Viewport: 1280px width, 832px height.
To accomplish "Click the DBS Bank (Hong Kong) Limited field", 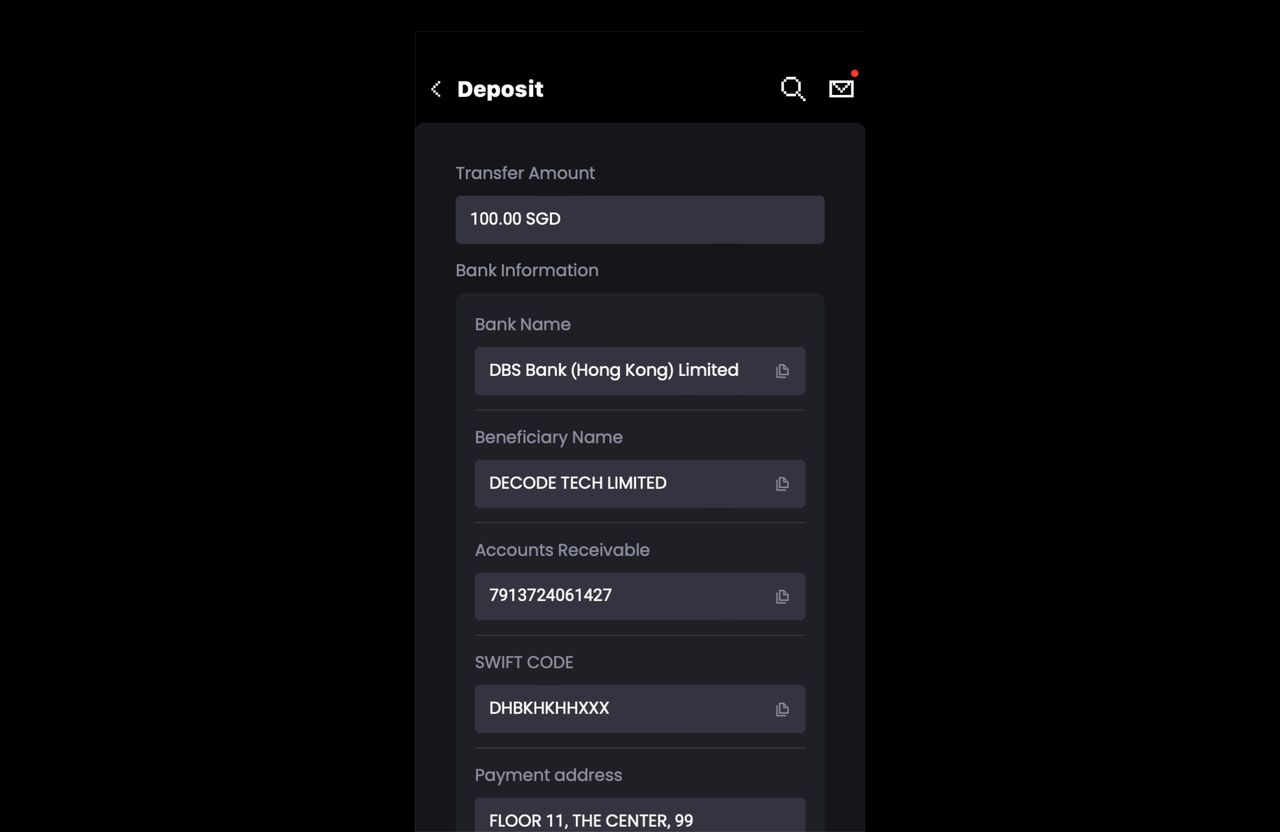I will pyautogui.click(x=640, y=371).
